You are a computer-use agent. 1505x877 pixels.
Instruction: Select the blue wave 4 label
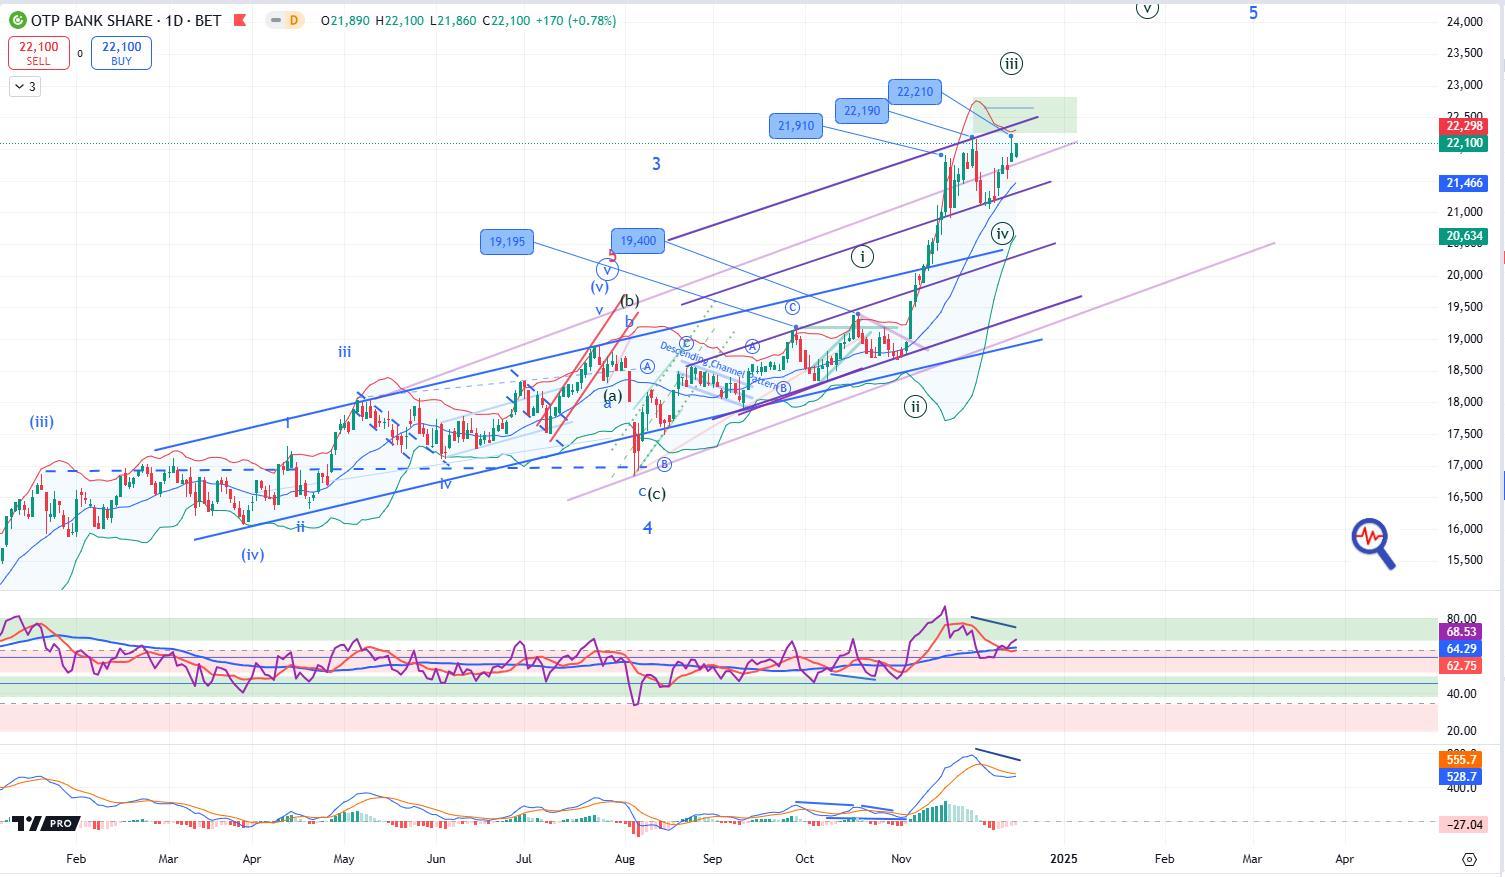click(x=648, y=528)
